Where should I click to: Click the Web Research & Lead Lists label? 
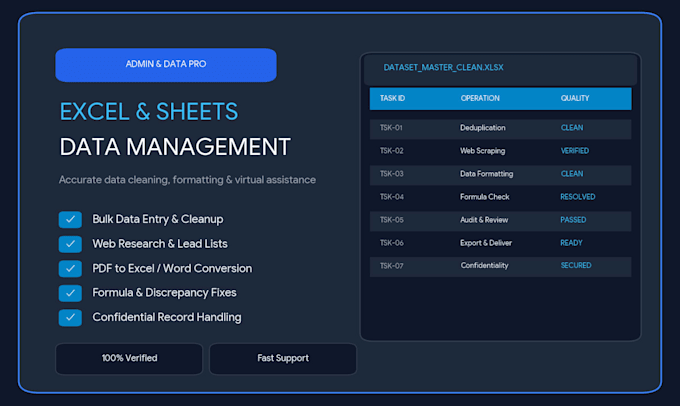pyautogui.click(x=160, y=244)
